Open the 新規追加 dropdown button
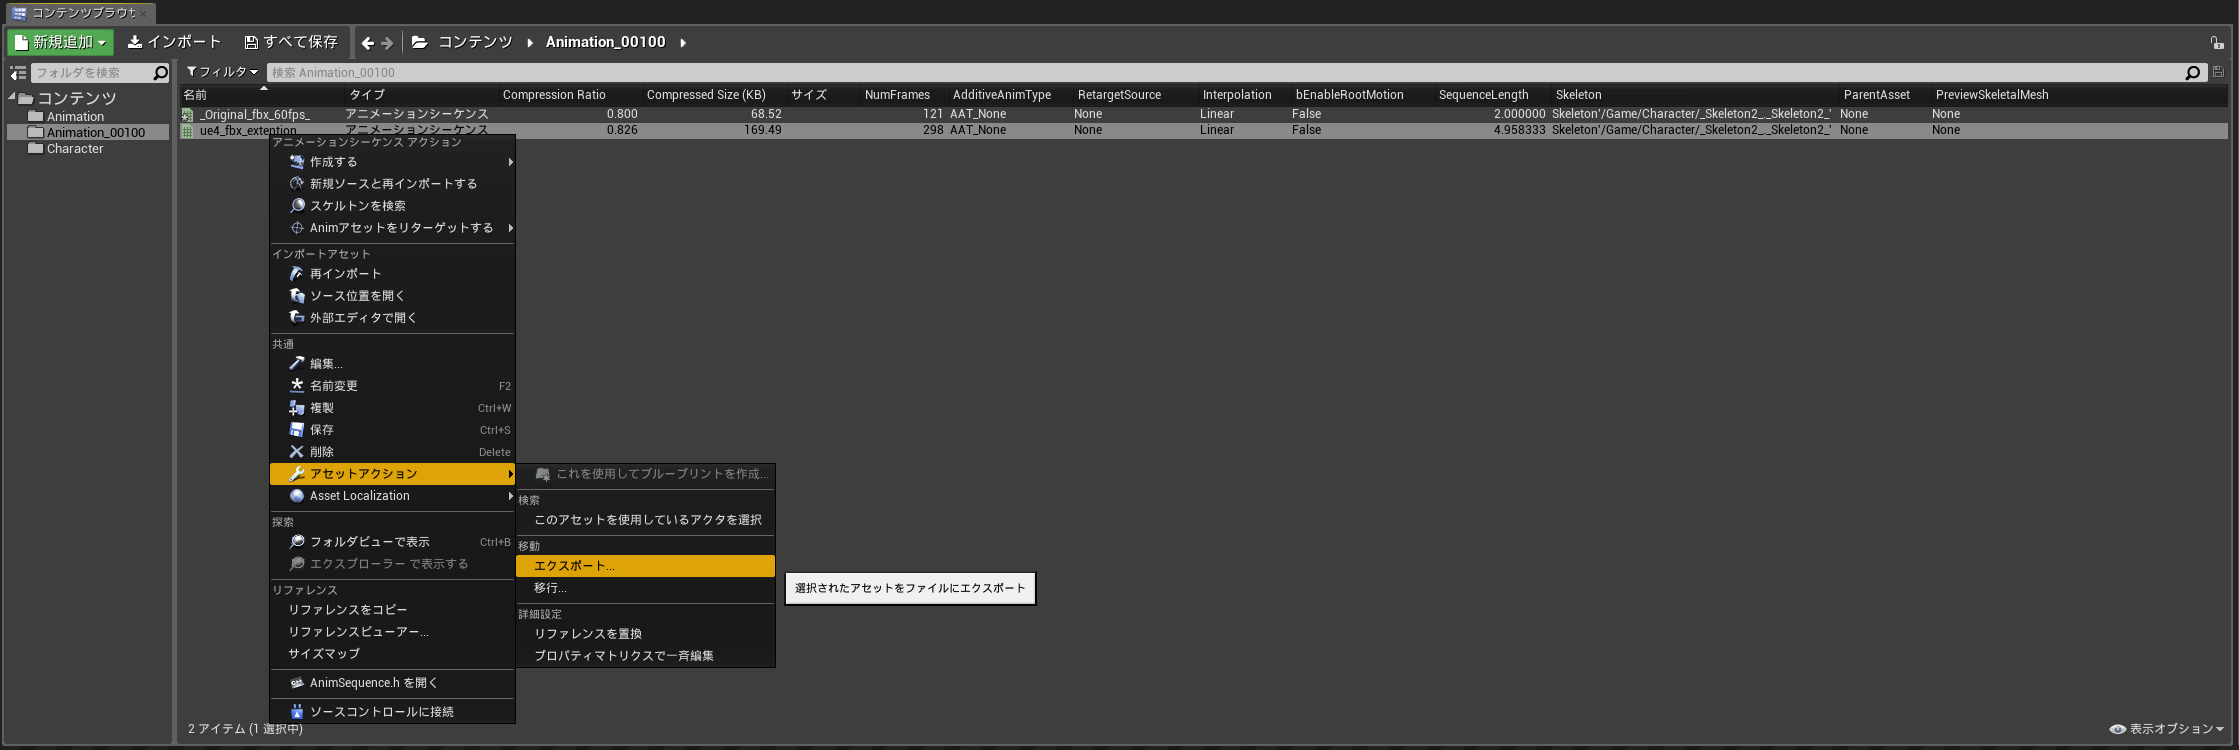The width and height of the screenshot is (2239, 750). (x=60, y=42)
